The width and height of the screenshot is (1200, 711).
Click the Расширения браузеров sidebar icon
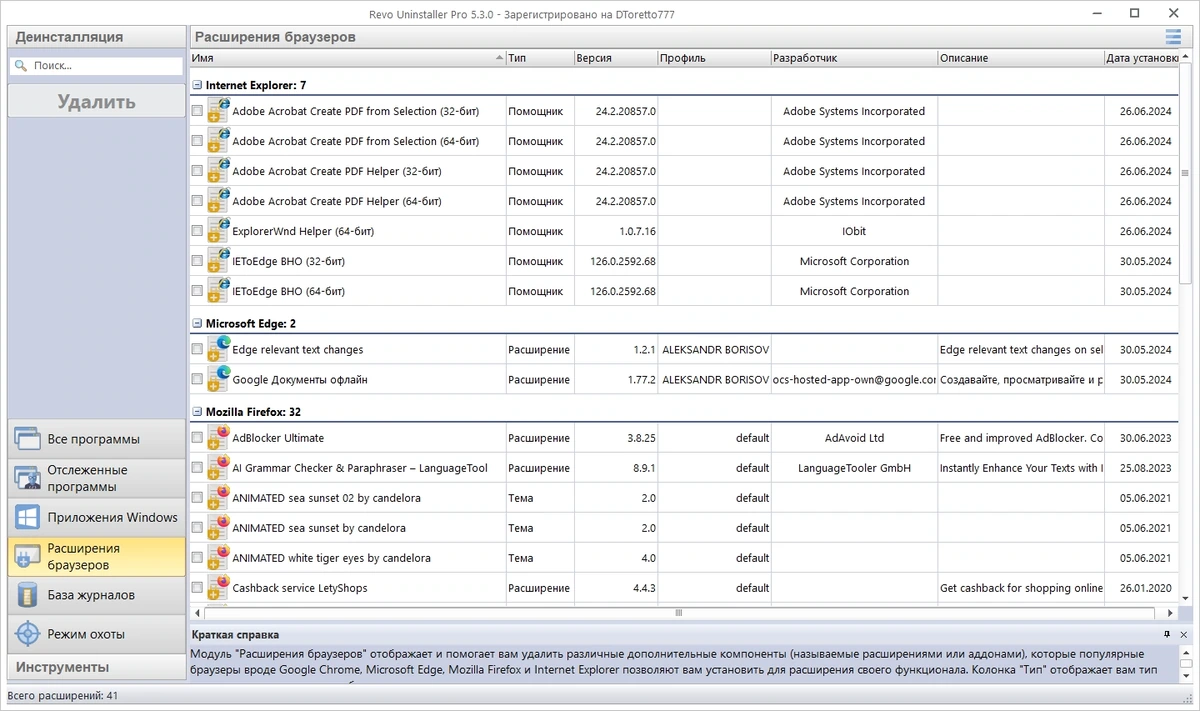pyautogui.click(x=27, y=556)
